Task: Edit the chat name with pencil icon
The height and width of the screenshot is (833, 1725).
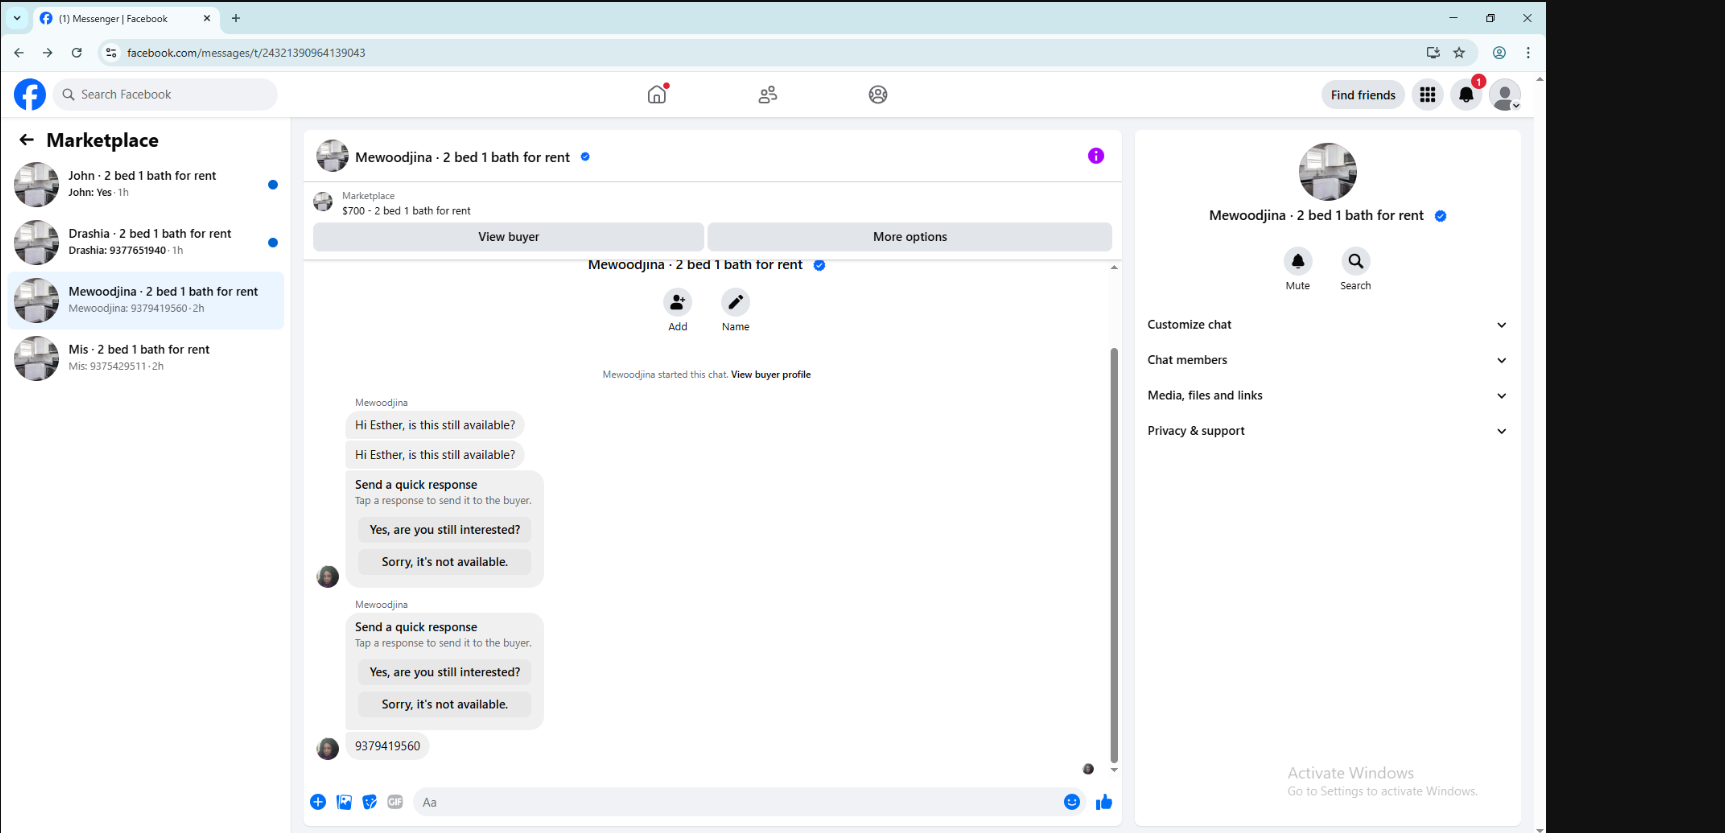Action: click(x=735, y=302)
